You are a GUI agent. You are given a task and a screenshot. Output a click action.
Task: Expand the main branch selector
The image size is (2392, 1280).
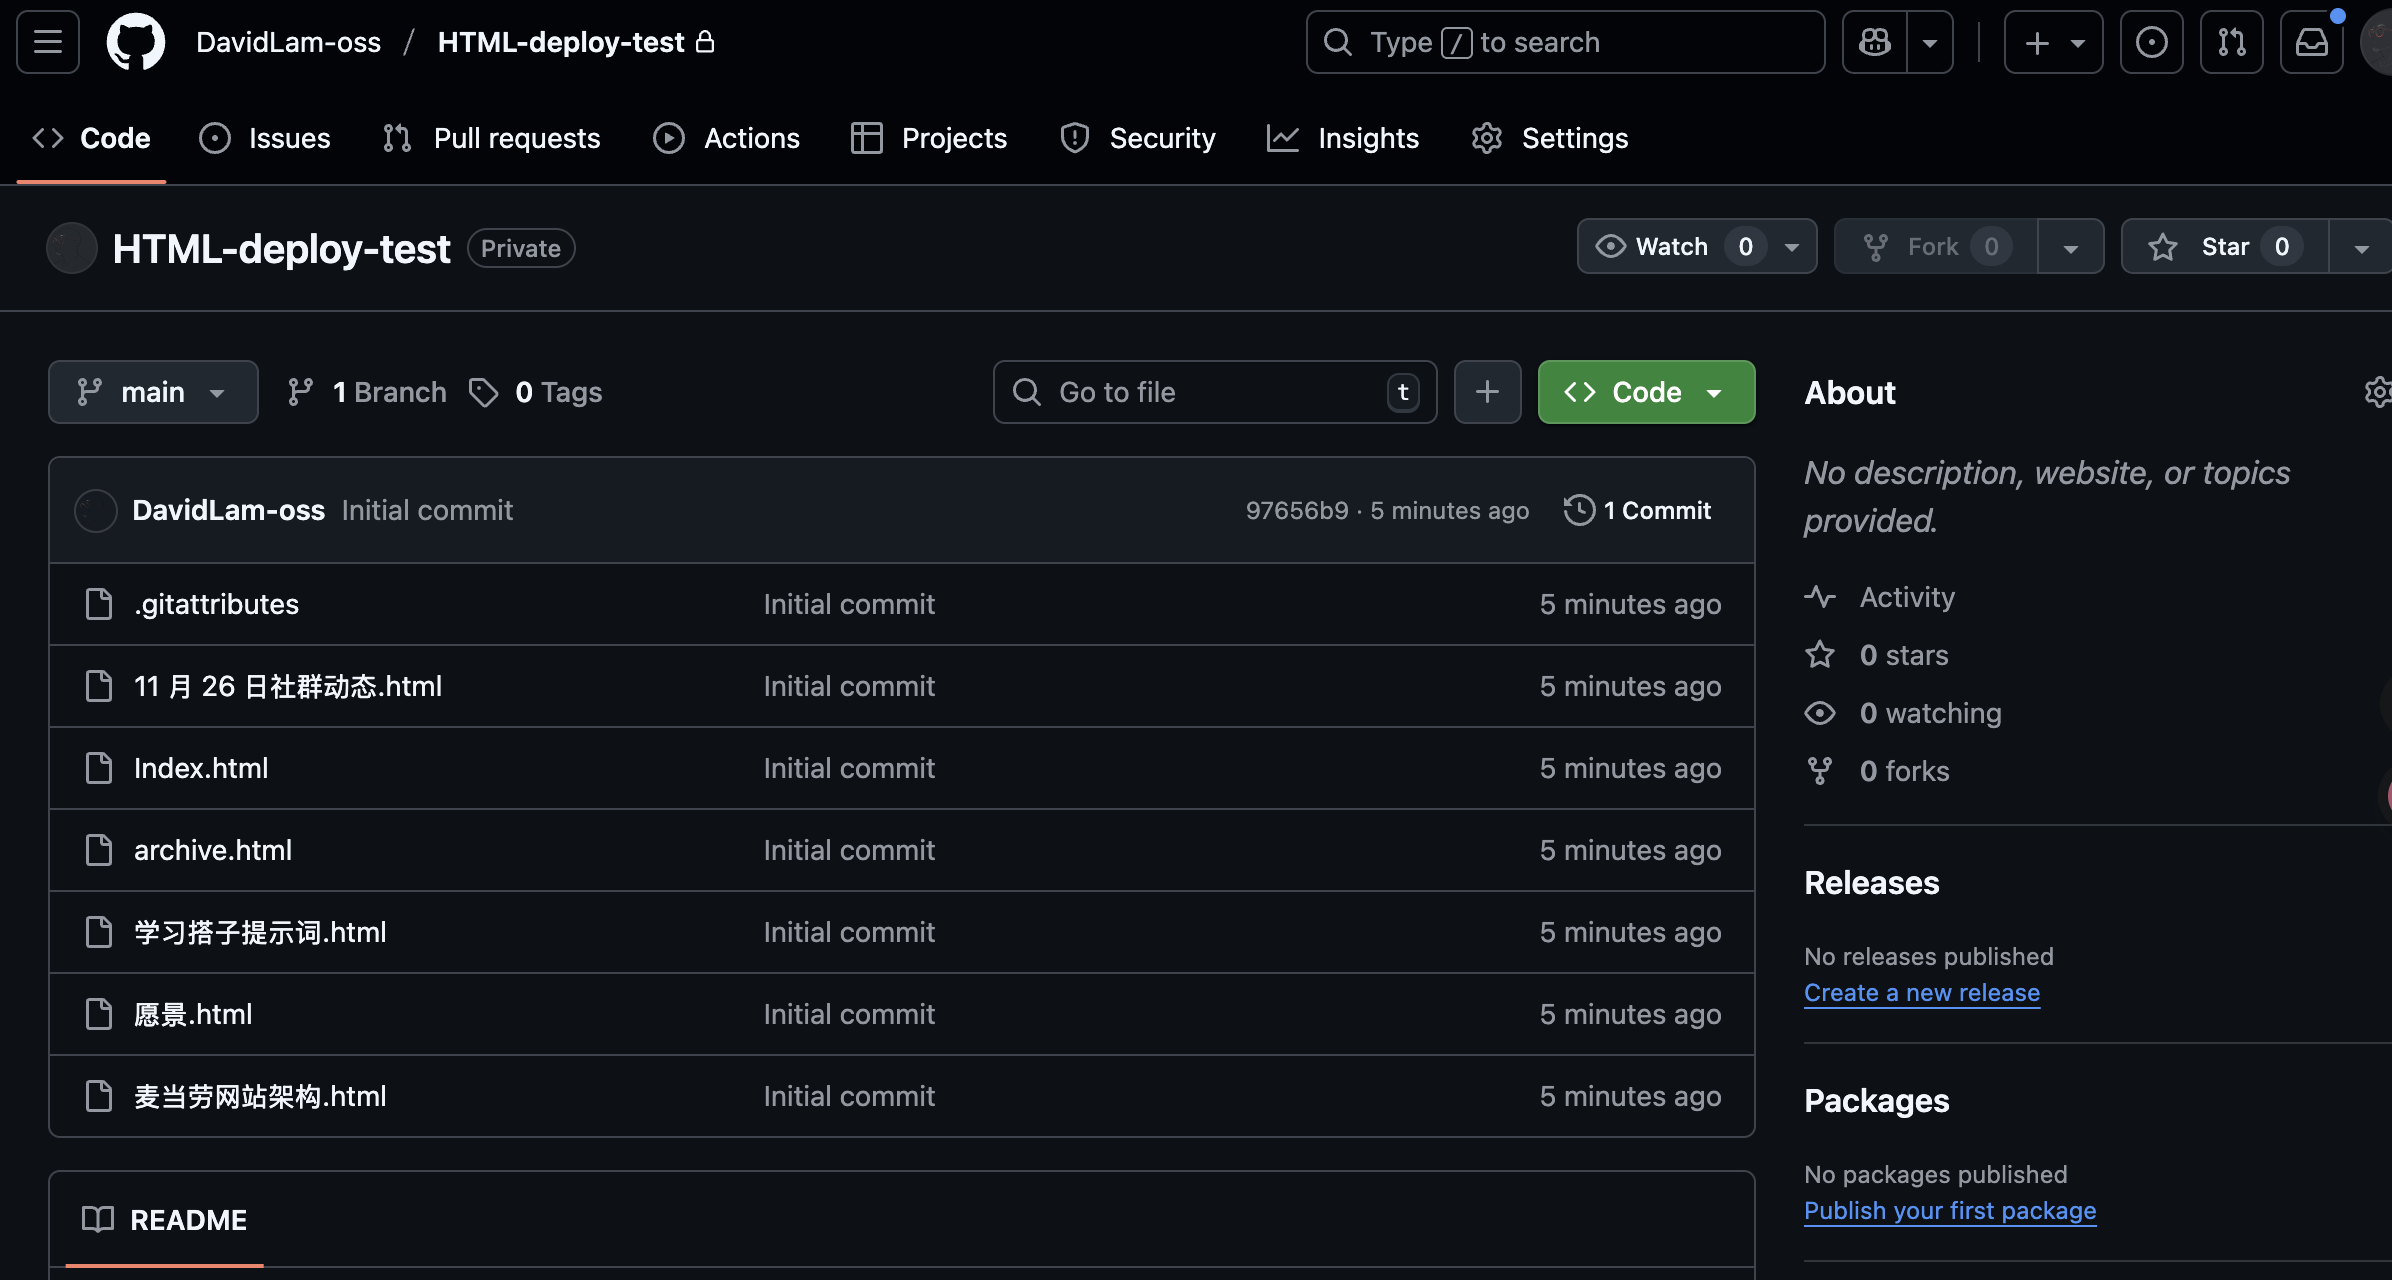pos(153,392)
